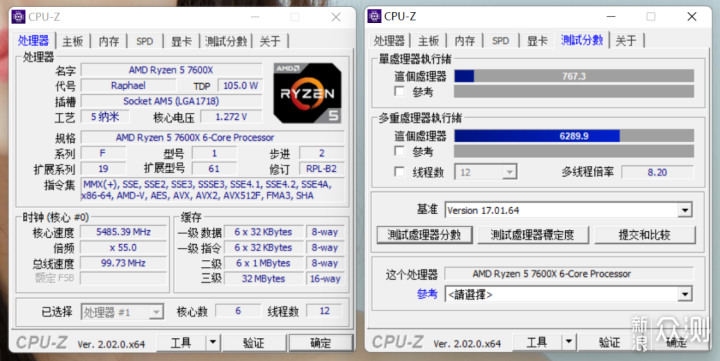Click 验证 button in left window

[253, 343]
